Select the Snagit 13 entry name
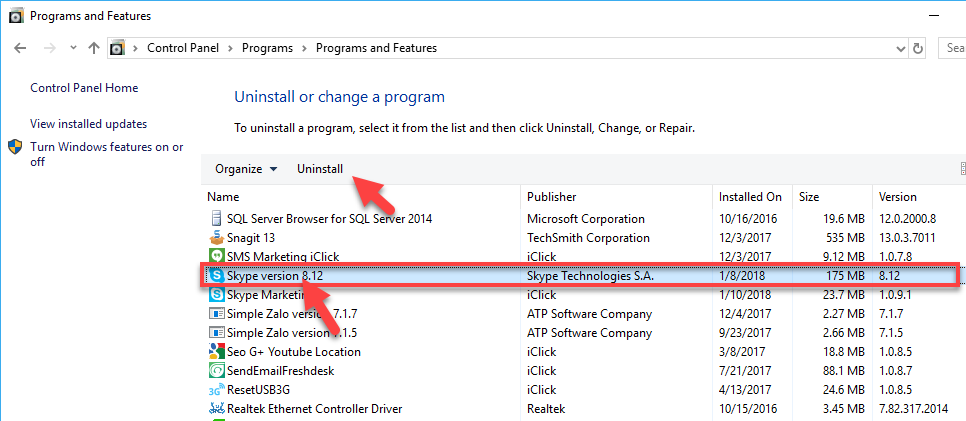The height and width of the screenshot is (421, 966). click(x=251, y=237)
